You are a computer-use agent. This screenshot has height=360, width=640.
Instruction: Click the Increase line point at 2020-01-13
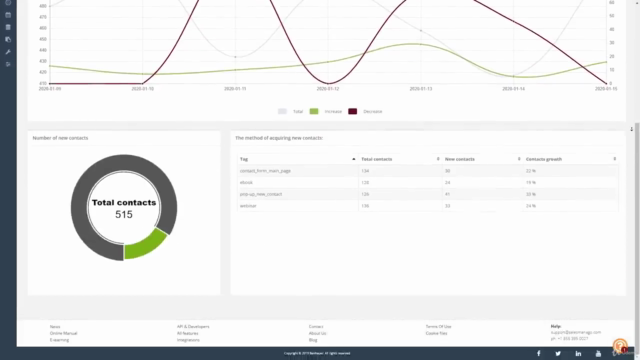[421, 44]
